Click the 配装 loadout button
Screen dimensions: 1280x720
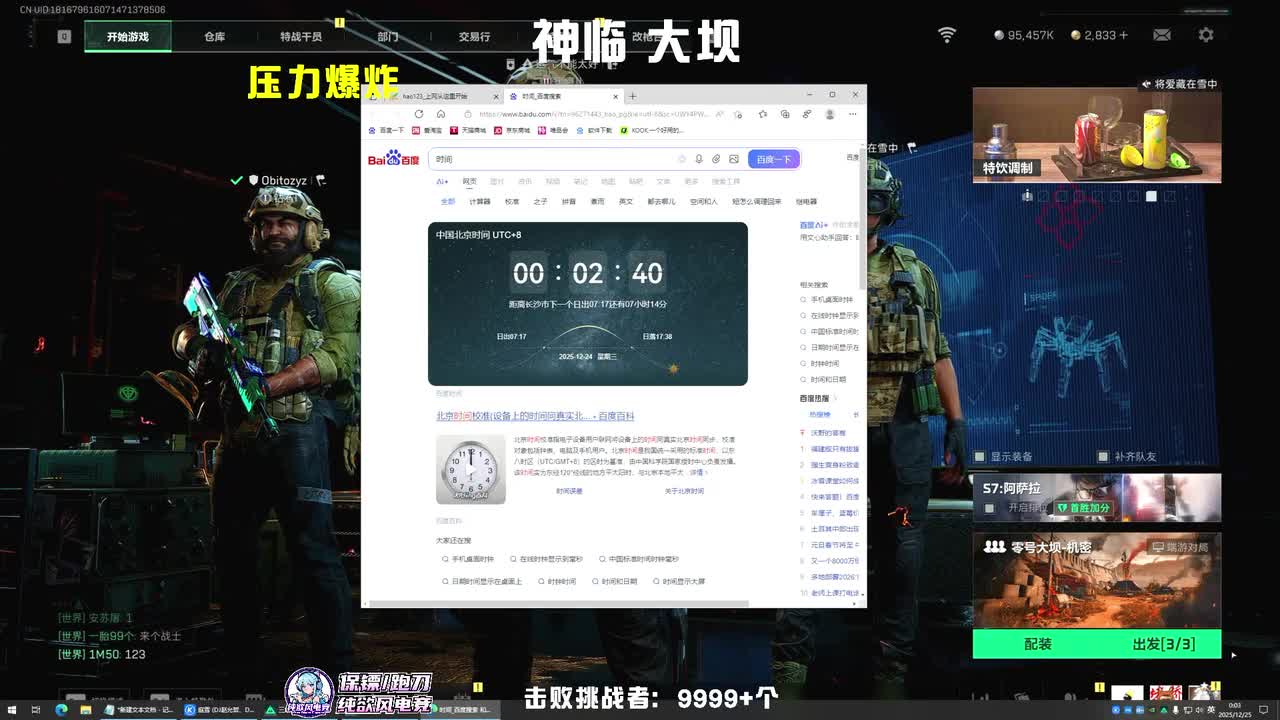pos(1038,644)
